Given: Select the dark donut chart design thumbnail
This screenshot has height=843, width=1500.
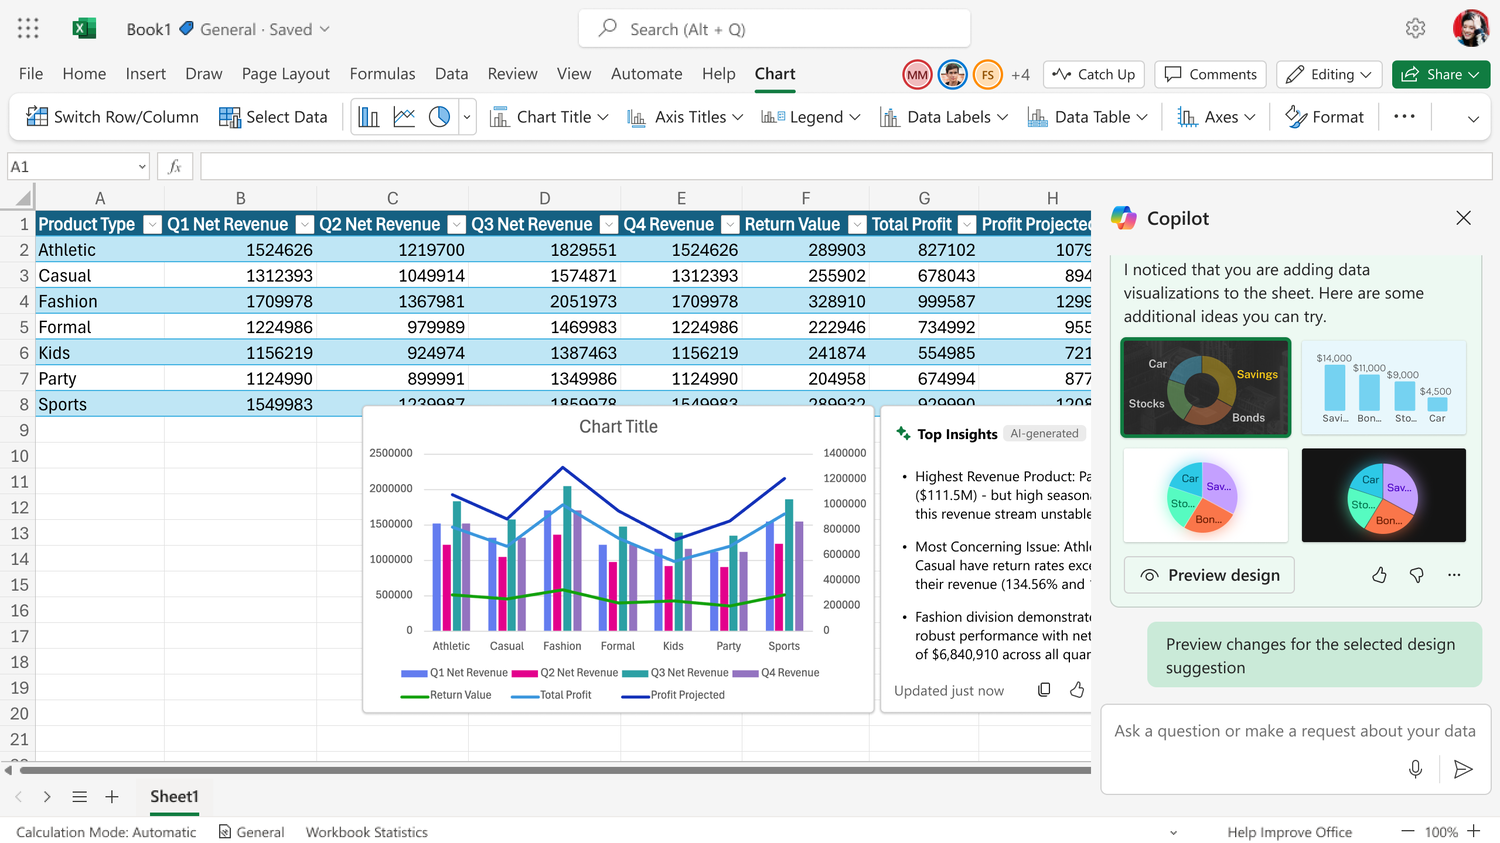Looking at the screenshot, I should [1206, 388].
